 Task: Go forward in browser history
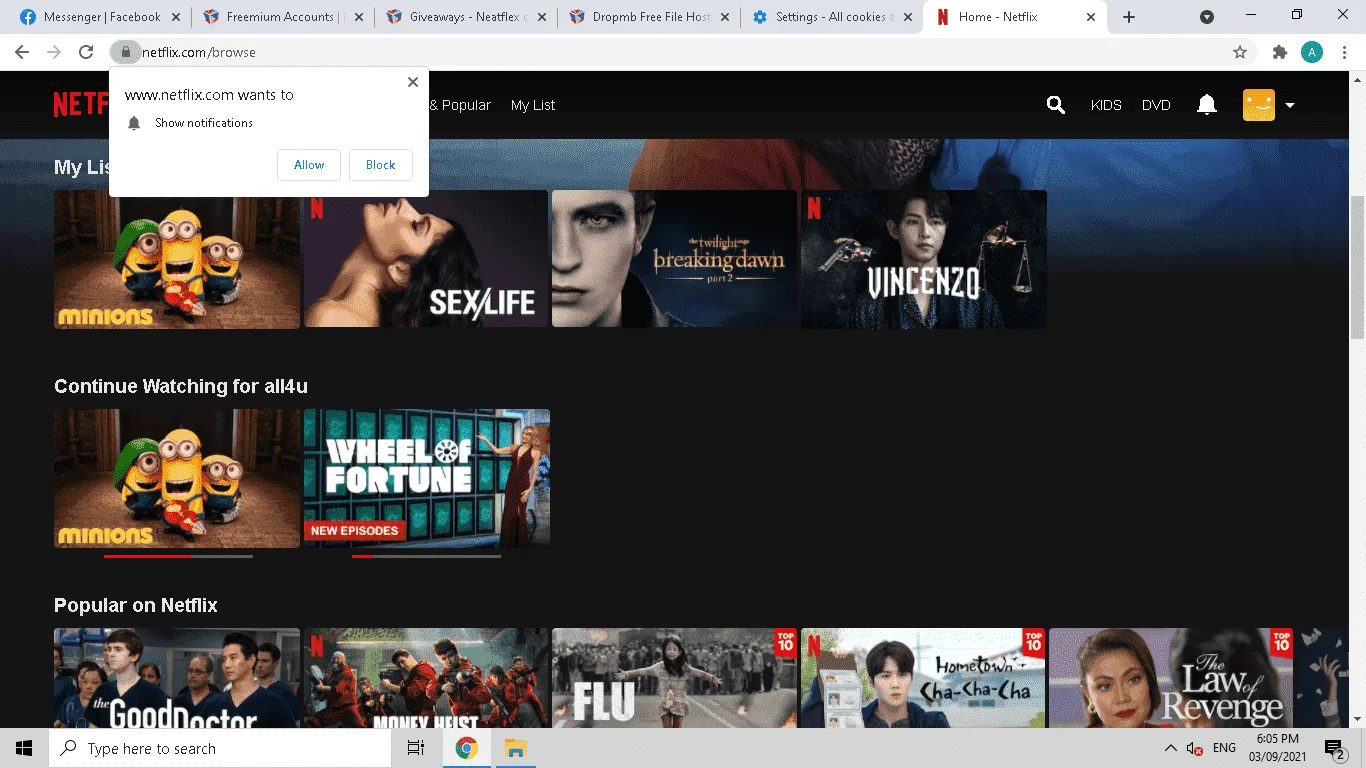[x=54, y=52]
